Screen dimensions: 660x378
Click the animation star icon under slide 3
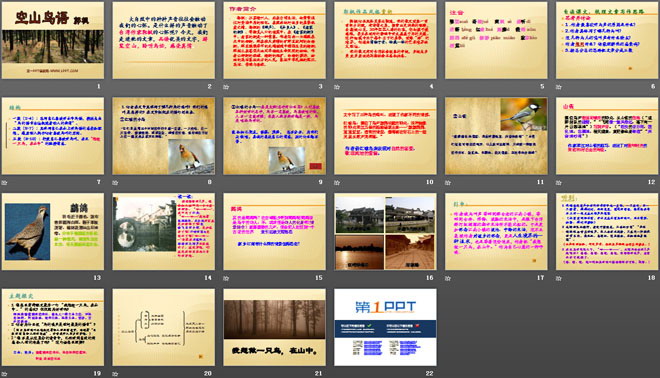[x=226, y=87]
